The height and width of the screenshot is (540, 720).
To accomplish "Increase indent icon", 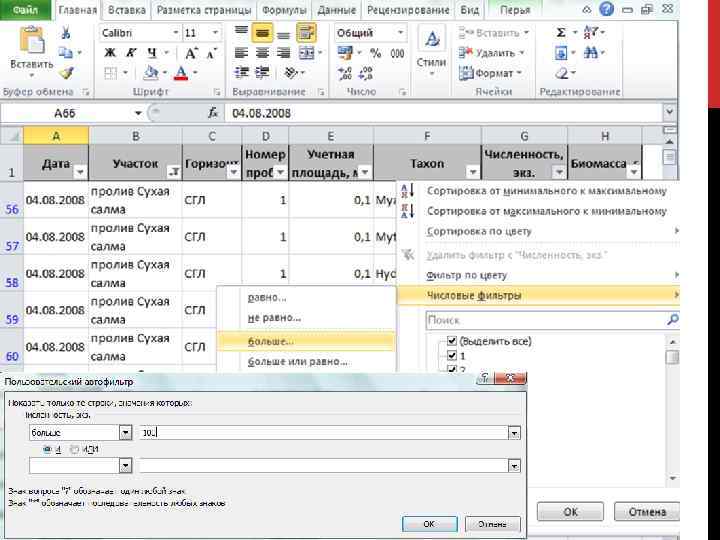I will click(x=262, y=73).
